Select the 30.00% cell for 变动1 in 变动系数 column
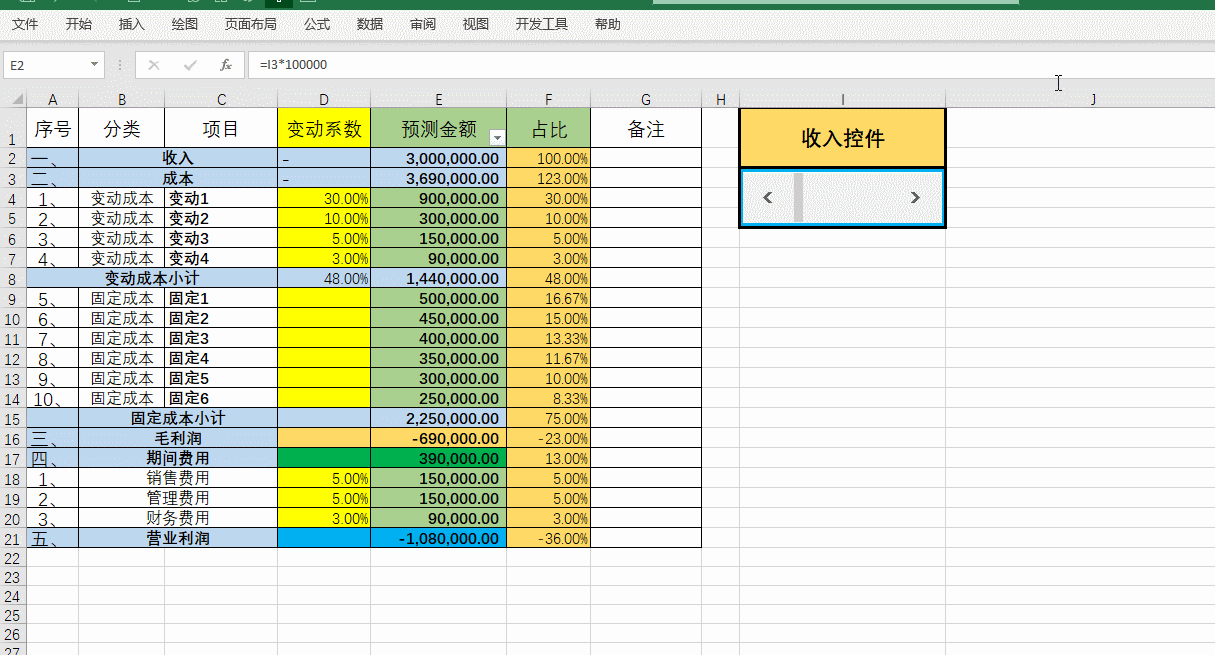Screen dimensions: 1215x655 click(324, 198)
